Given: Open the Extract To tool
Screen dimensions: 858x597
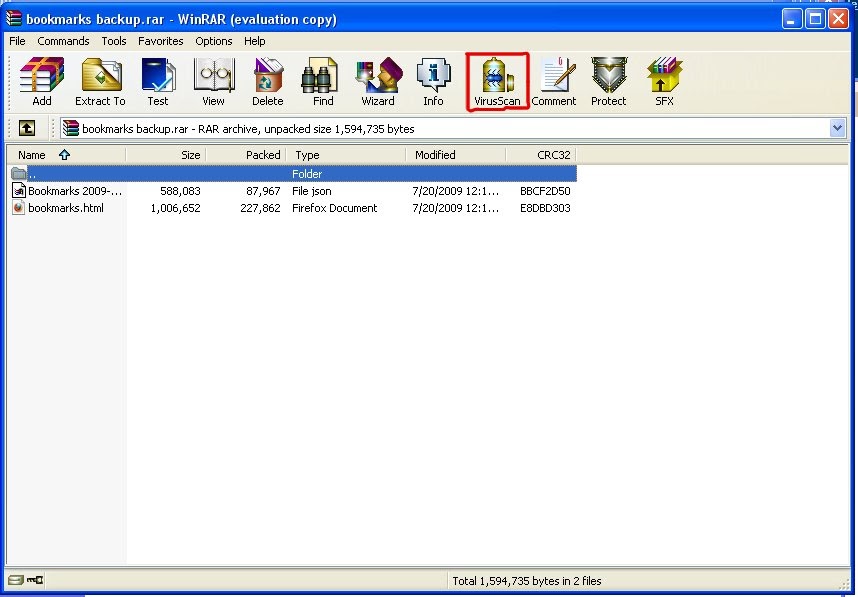Looking at the screenshot, I should [100, 80].
